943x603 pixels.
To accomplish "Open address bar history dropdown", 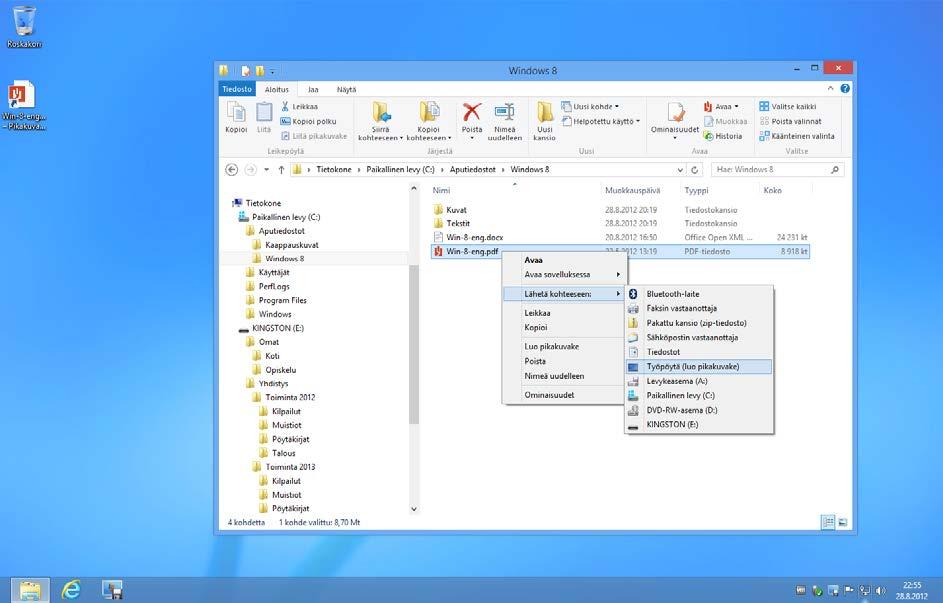I will [680, 170].
